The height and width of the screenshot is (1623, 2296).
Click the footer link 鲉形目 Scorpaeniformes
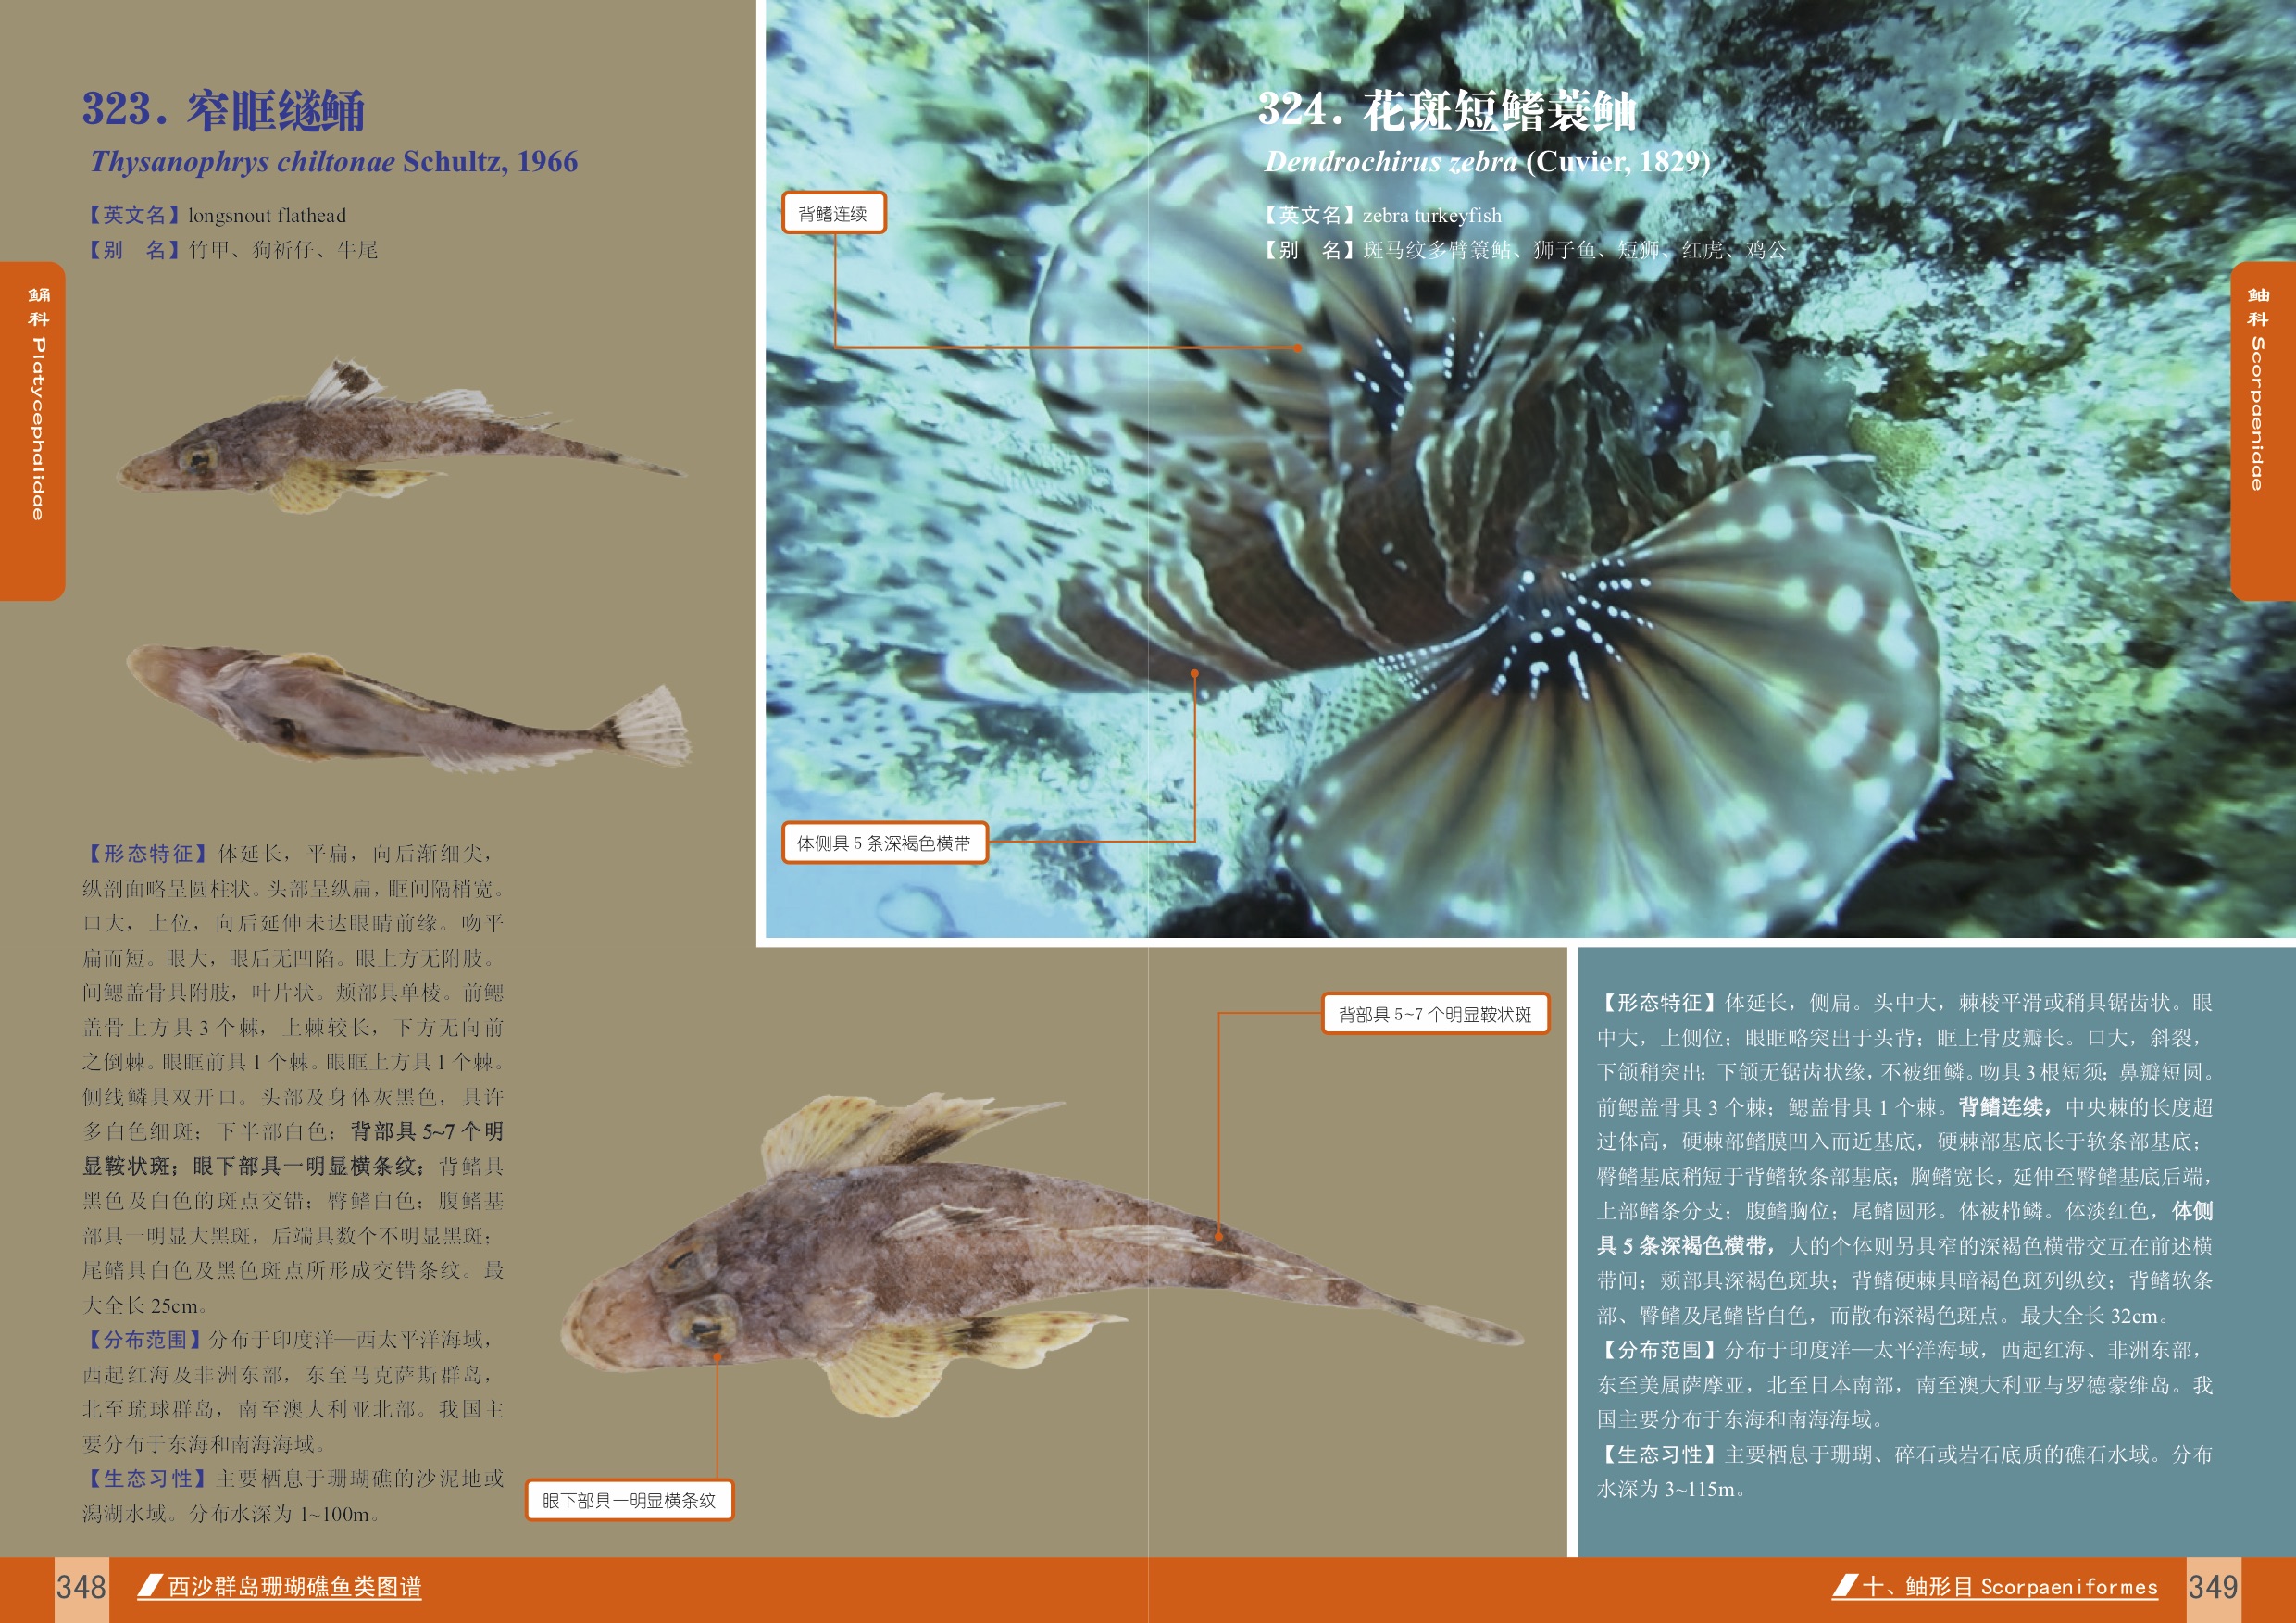[2030, 1587]
